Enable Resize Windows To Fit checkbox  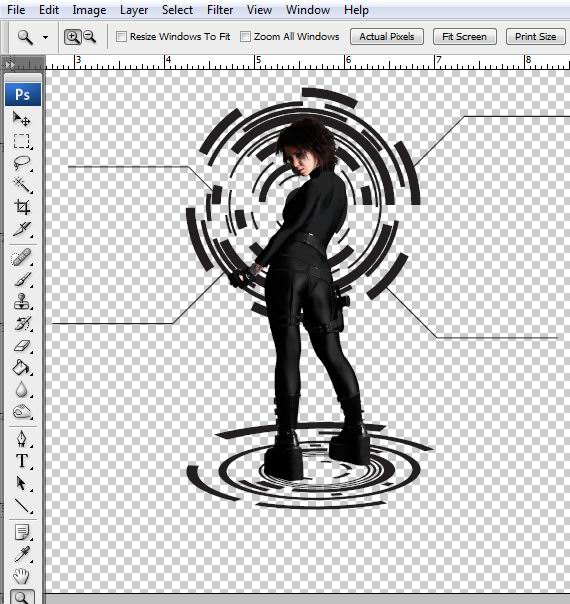pos(121,37)
